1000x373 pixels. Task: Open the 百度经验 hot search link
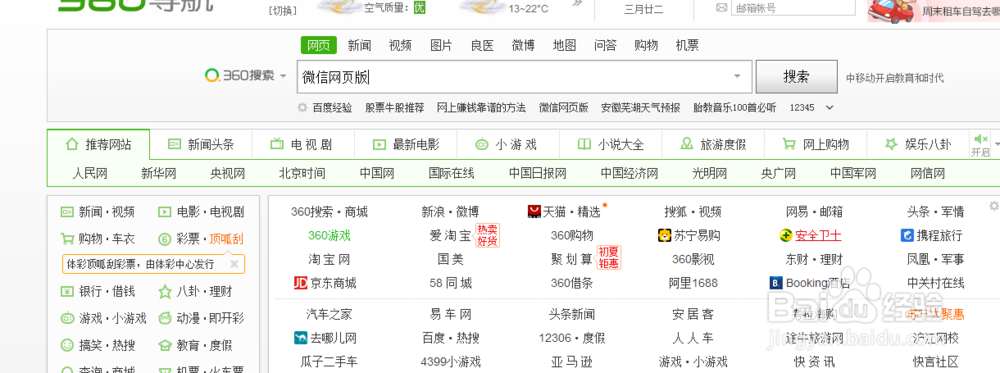coord(332,108)
